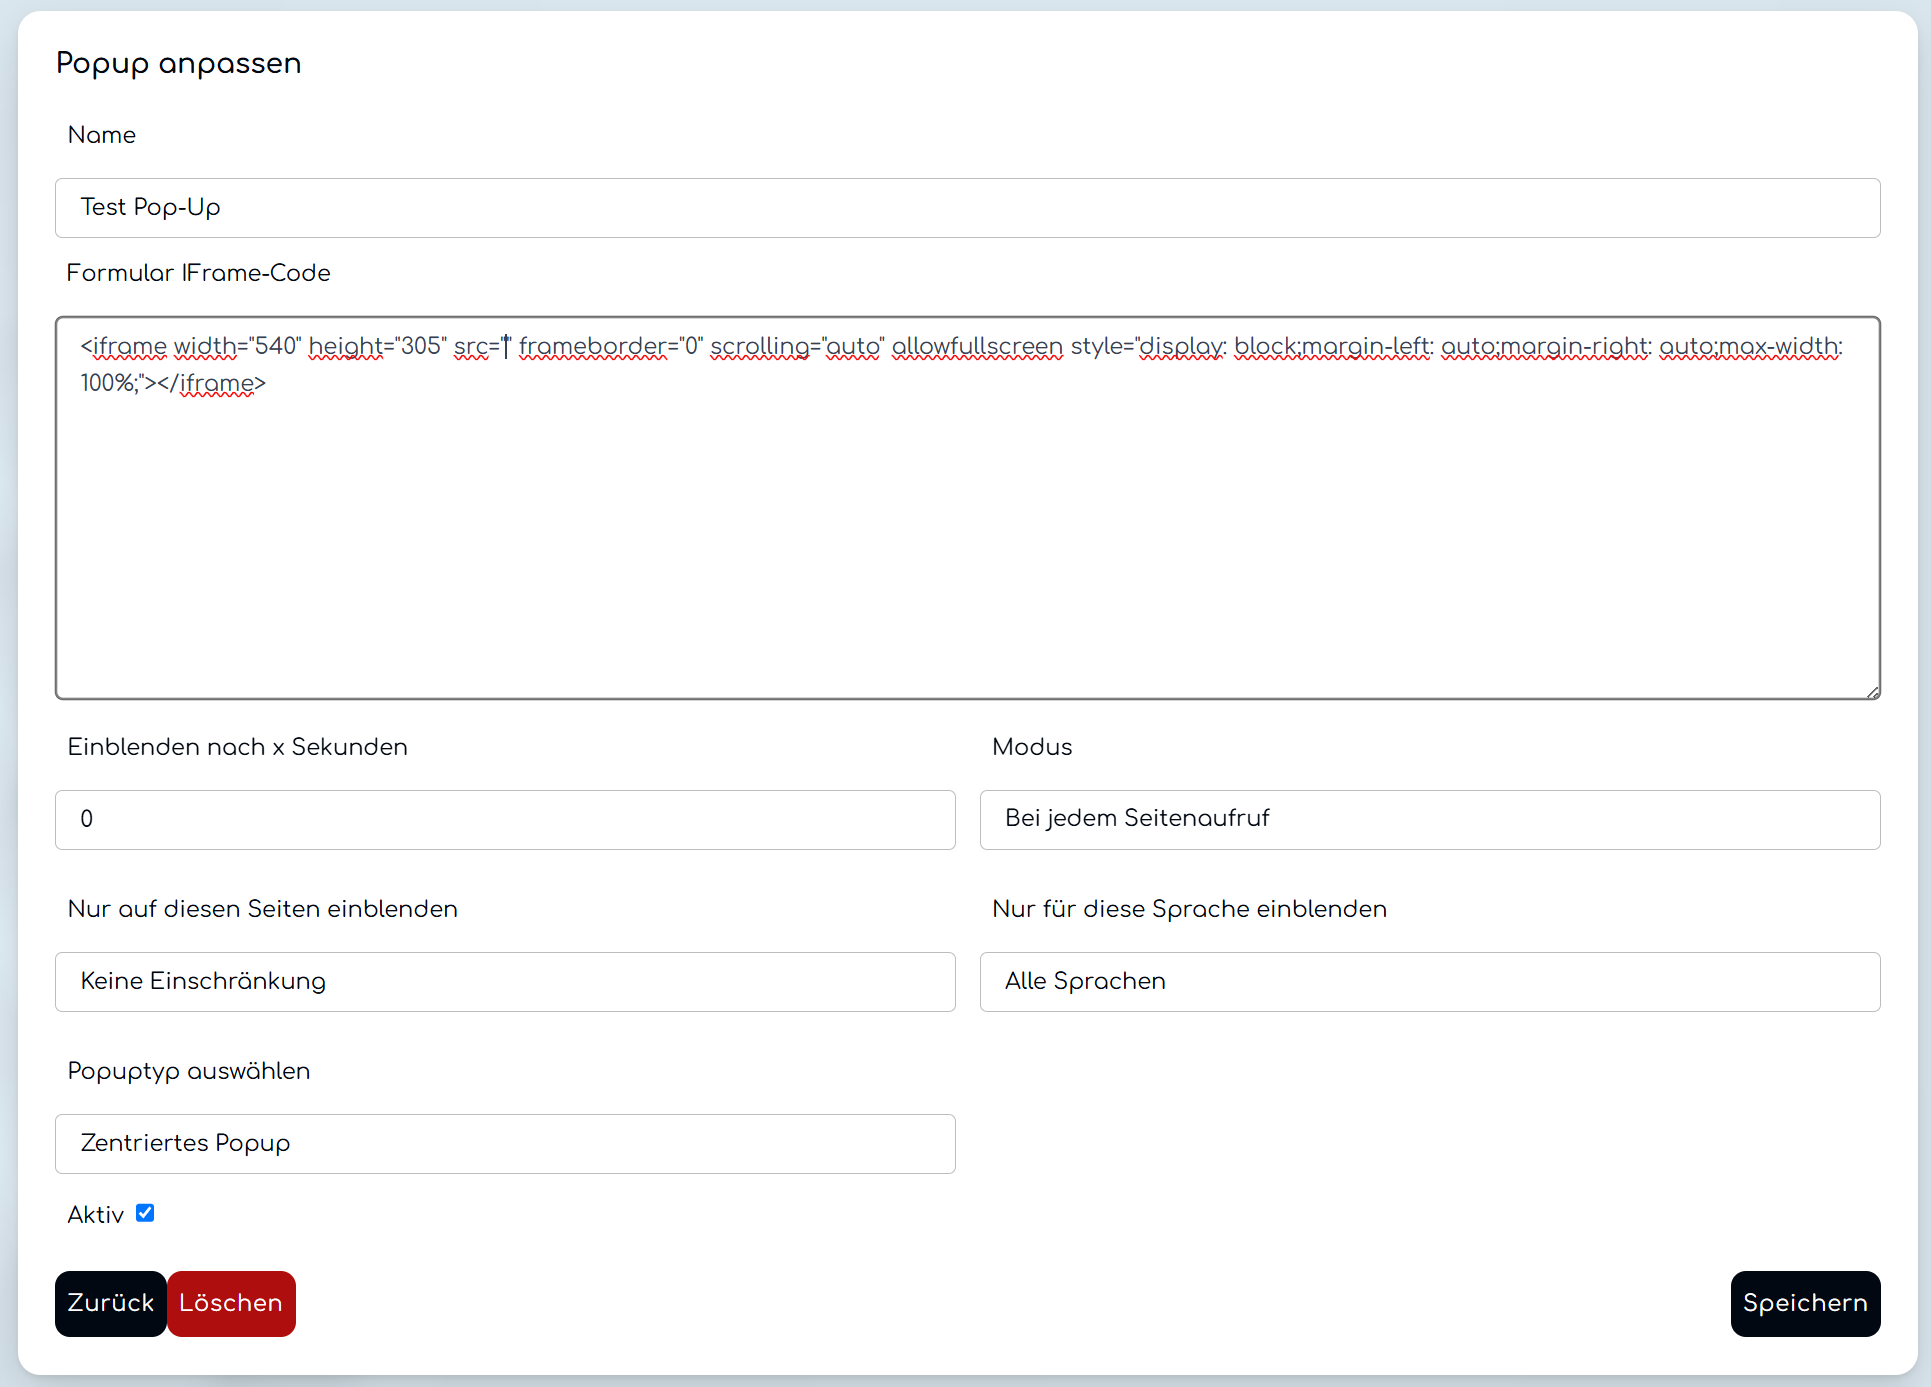Click the Modus label text
Viewport: 1931px width, 1387px height.
coord(1031,747)
